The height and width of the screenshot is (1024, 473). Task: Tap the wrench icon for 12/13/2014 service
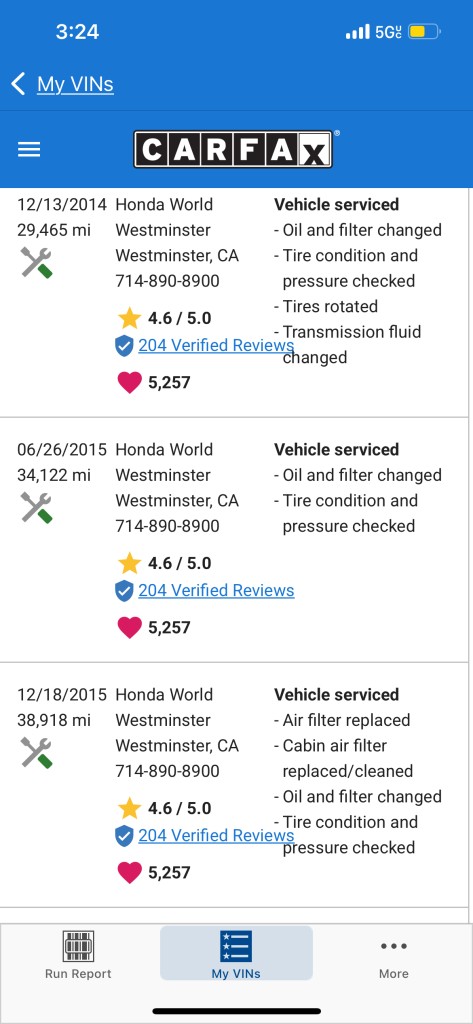(37, 263)
